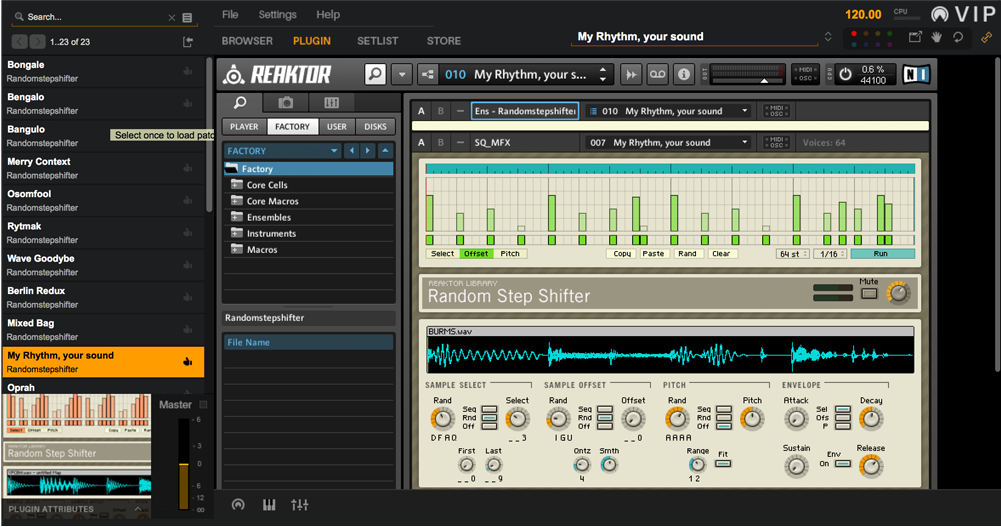The height and width of the screenshot is (527, 1001).
Task: Click the pop-out window icon in VIP header
Action: [x=915, y=37]
